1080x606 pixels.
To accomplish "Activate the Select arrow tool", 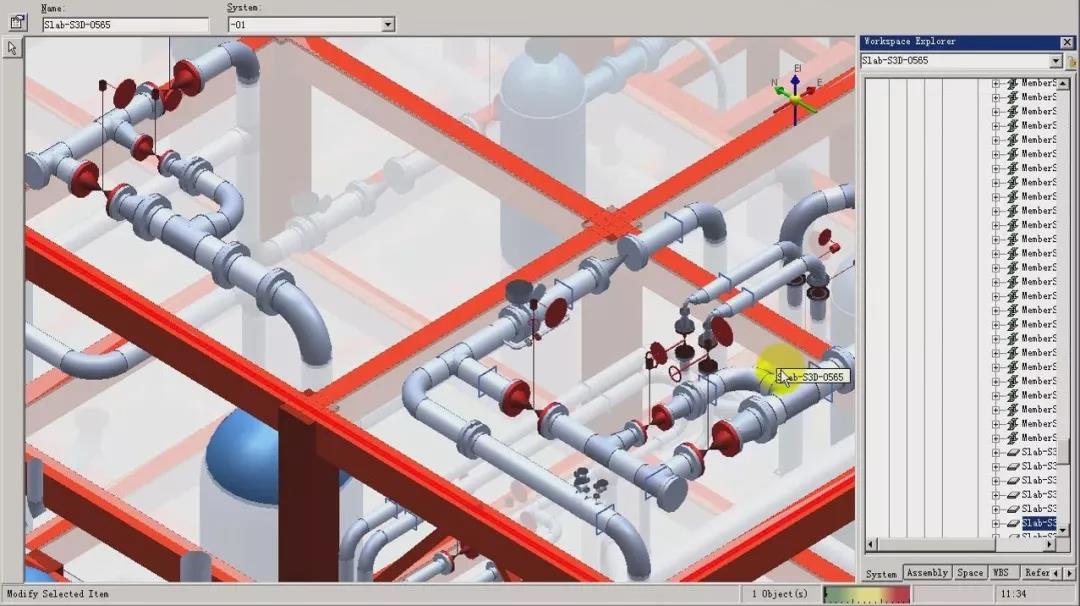I will pyautogui.click(x=13, y=48).
